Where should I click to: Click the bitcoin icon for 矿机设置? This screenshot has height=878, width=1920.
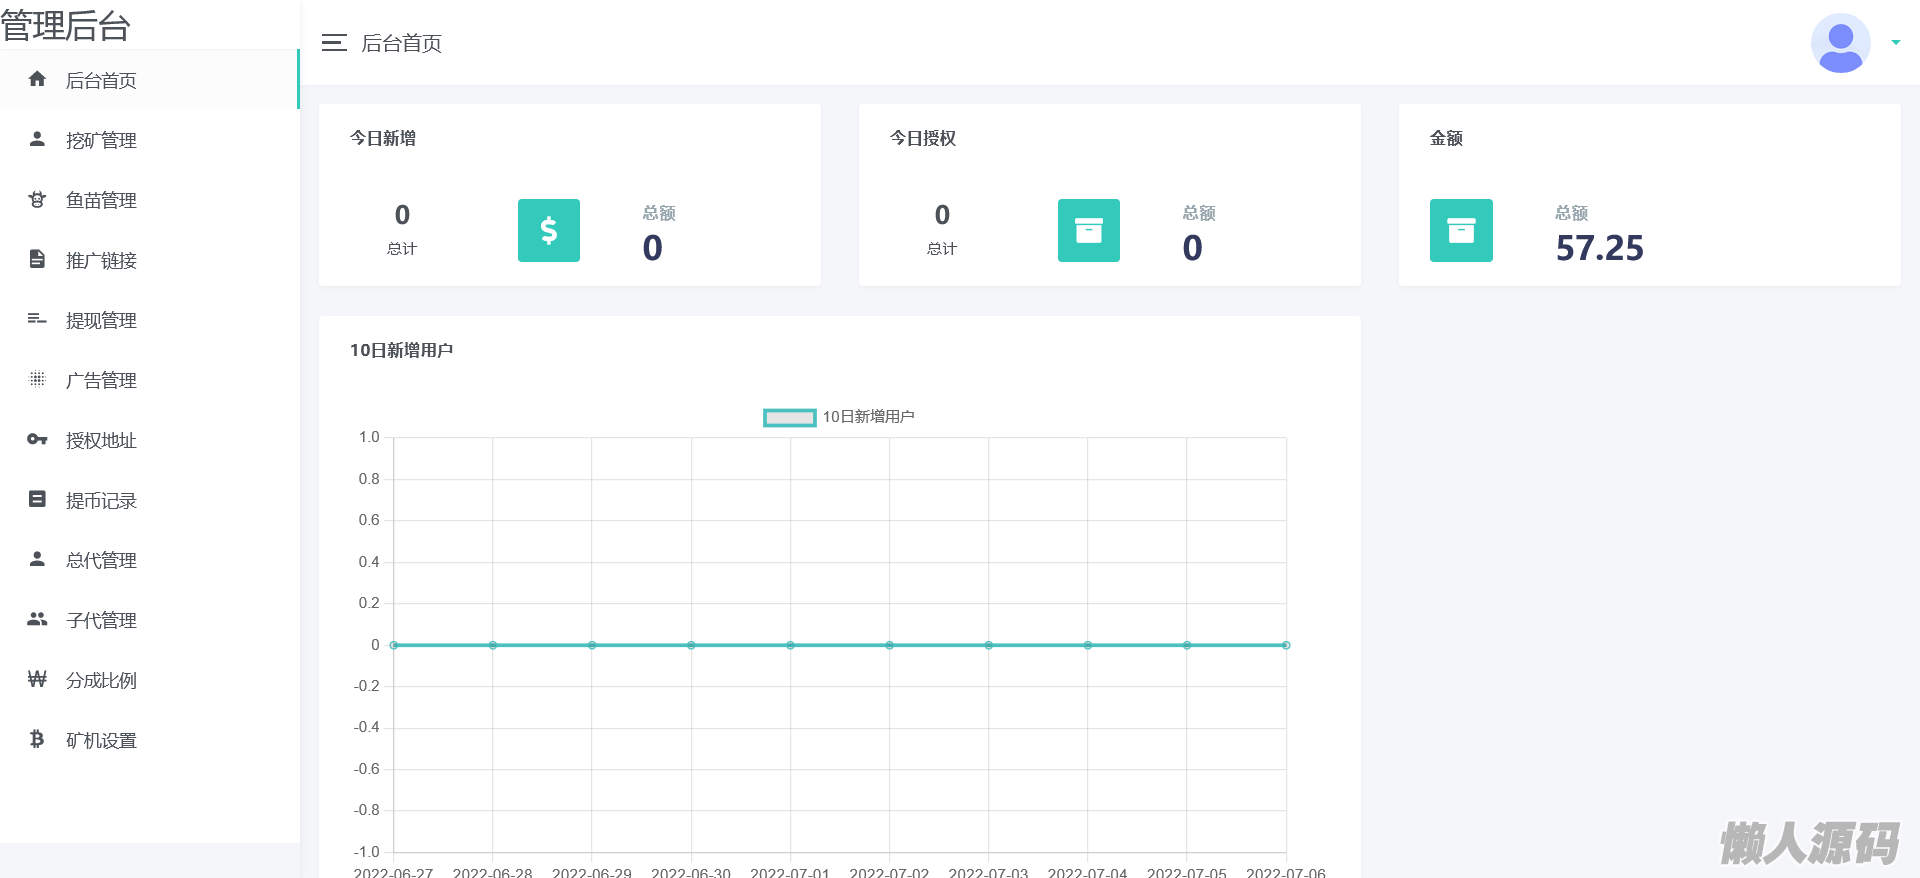37,739
